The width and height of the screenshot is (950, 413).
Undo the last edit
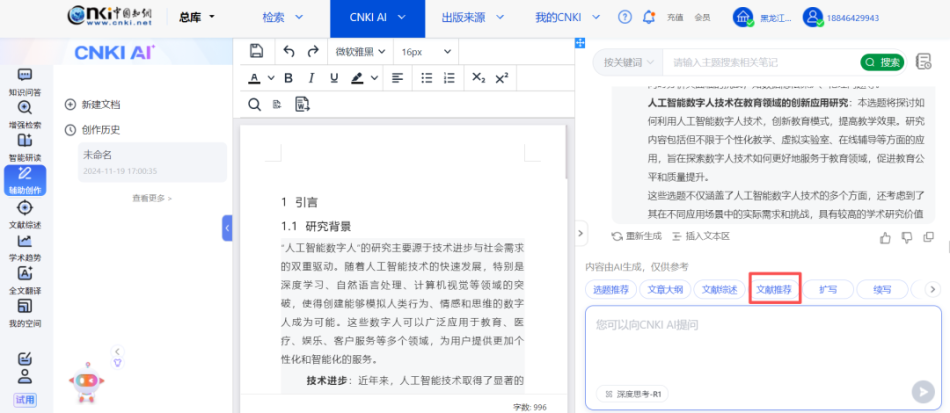(289, 51)
